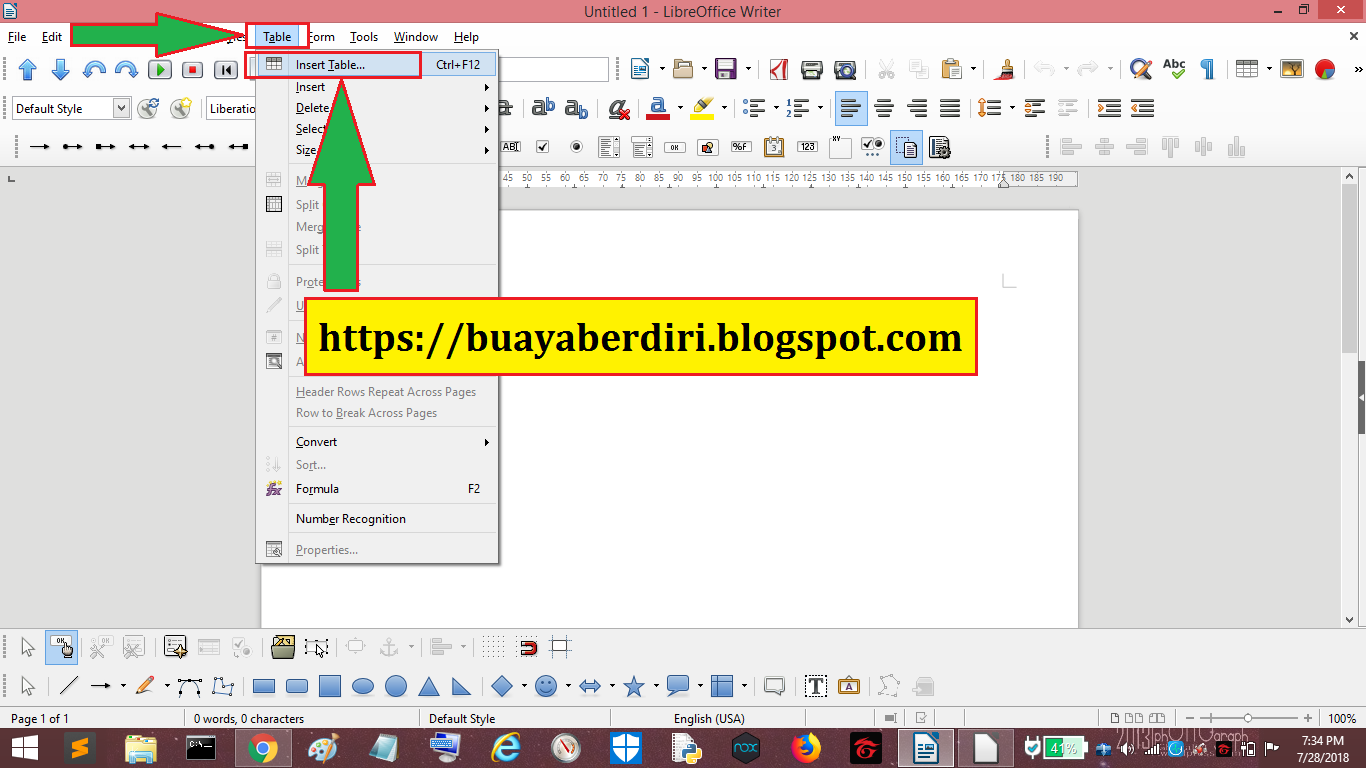Open Find & Replace icon

[x=1141, y=69]
